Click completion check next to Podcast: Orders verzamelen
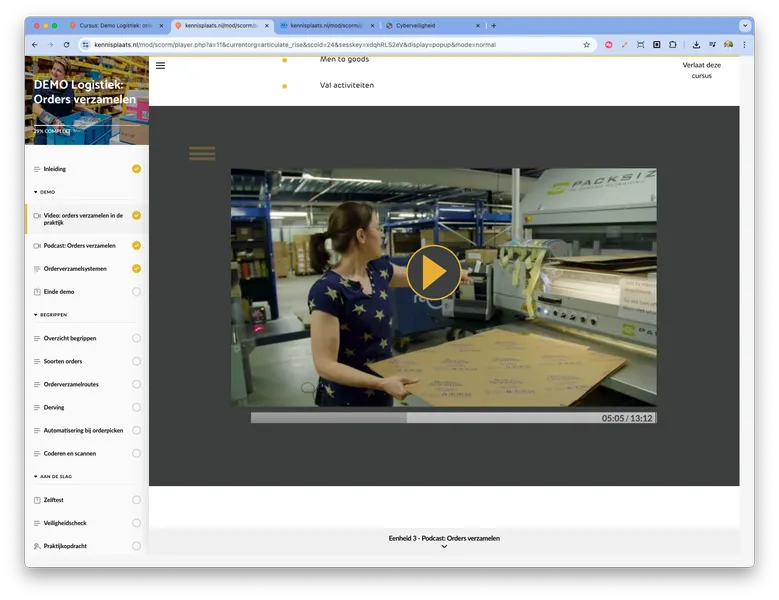This screenshot has height=600, width=779. 136,245
